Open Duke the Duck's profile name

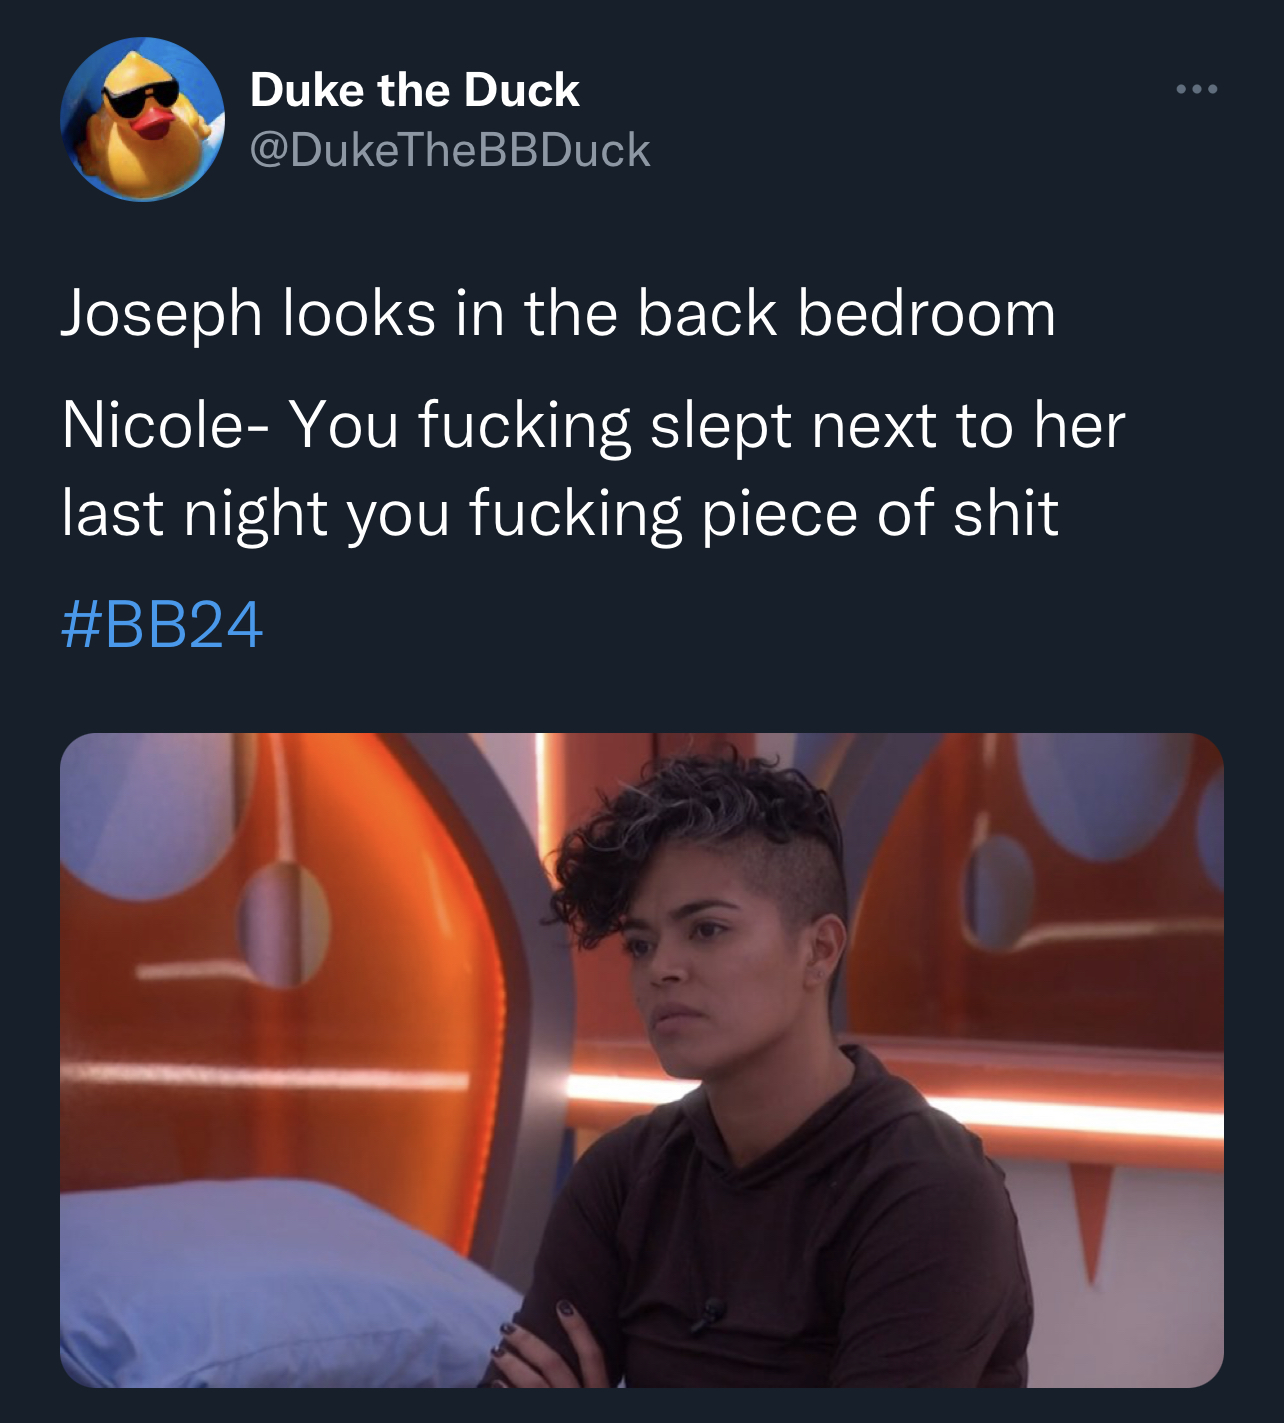click(x=414, y=90)
